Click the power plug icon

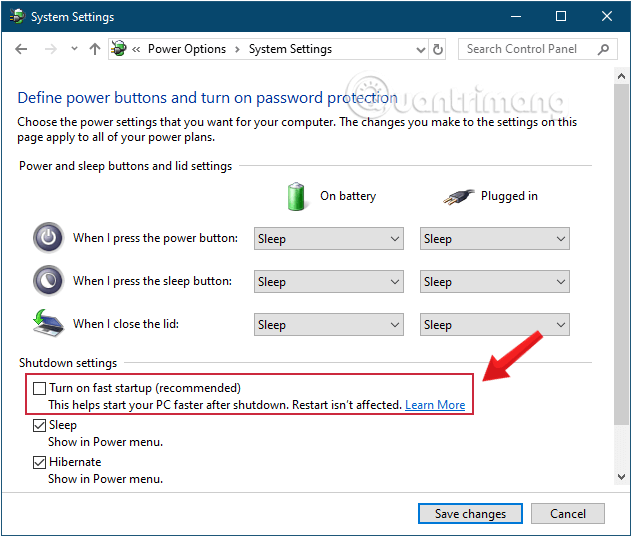pos(459,197)
